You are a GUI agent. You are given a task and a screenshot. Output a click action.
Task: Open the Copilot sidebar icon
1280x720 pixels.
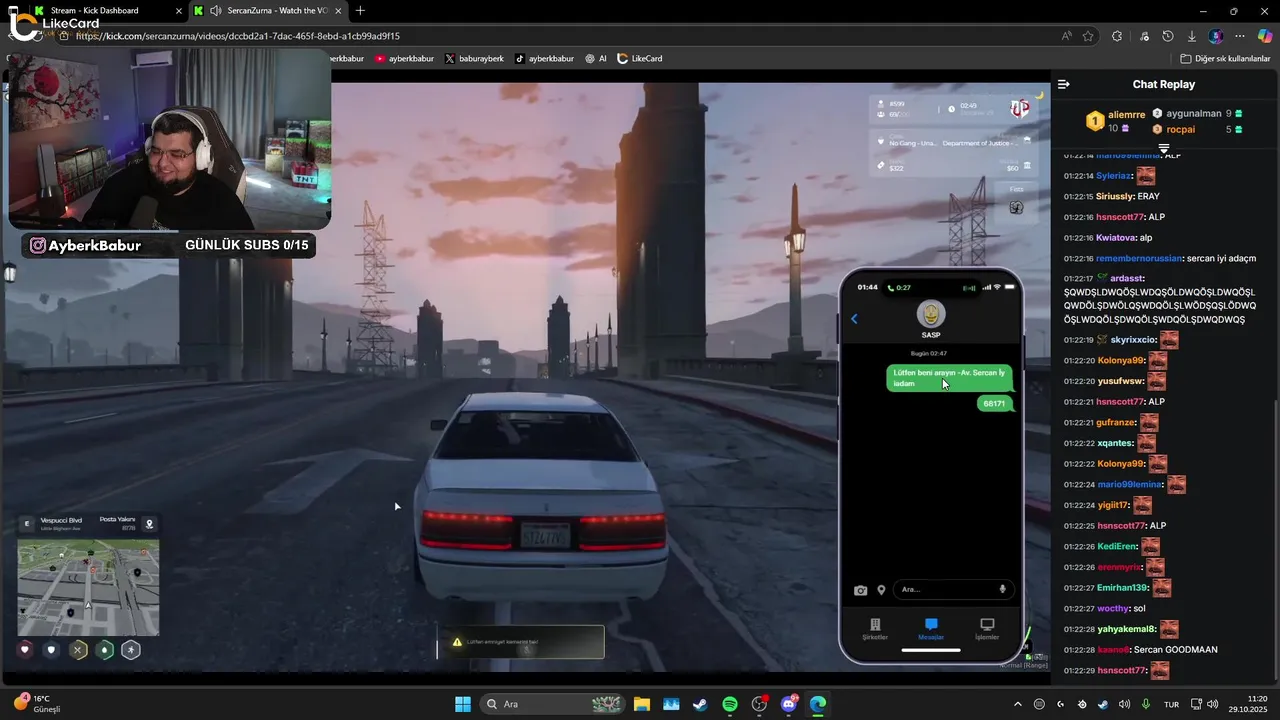(x=1265, y=36)
